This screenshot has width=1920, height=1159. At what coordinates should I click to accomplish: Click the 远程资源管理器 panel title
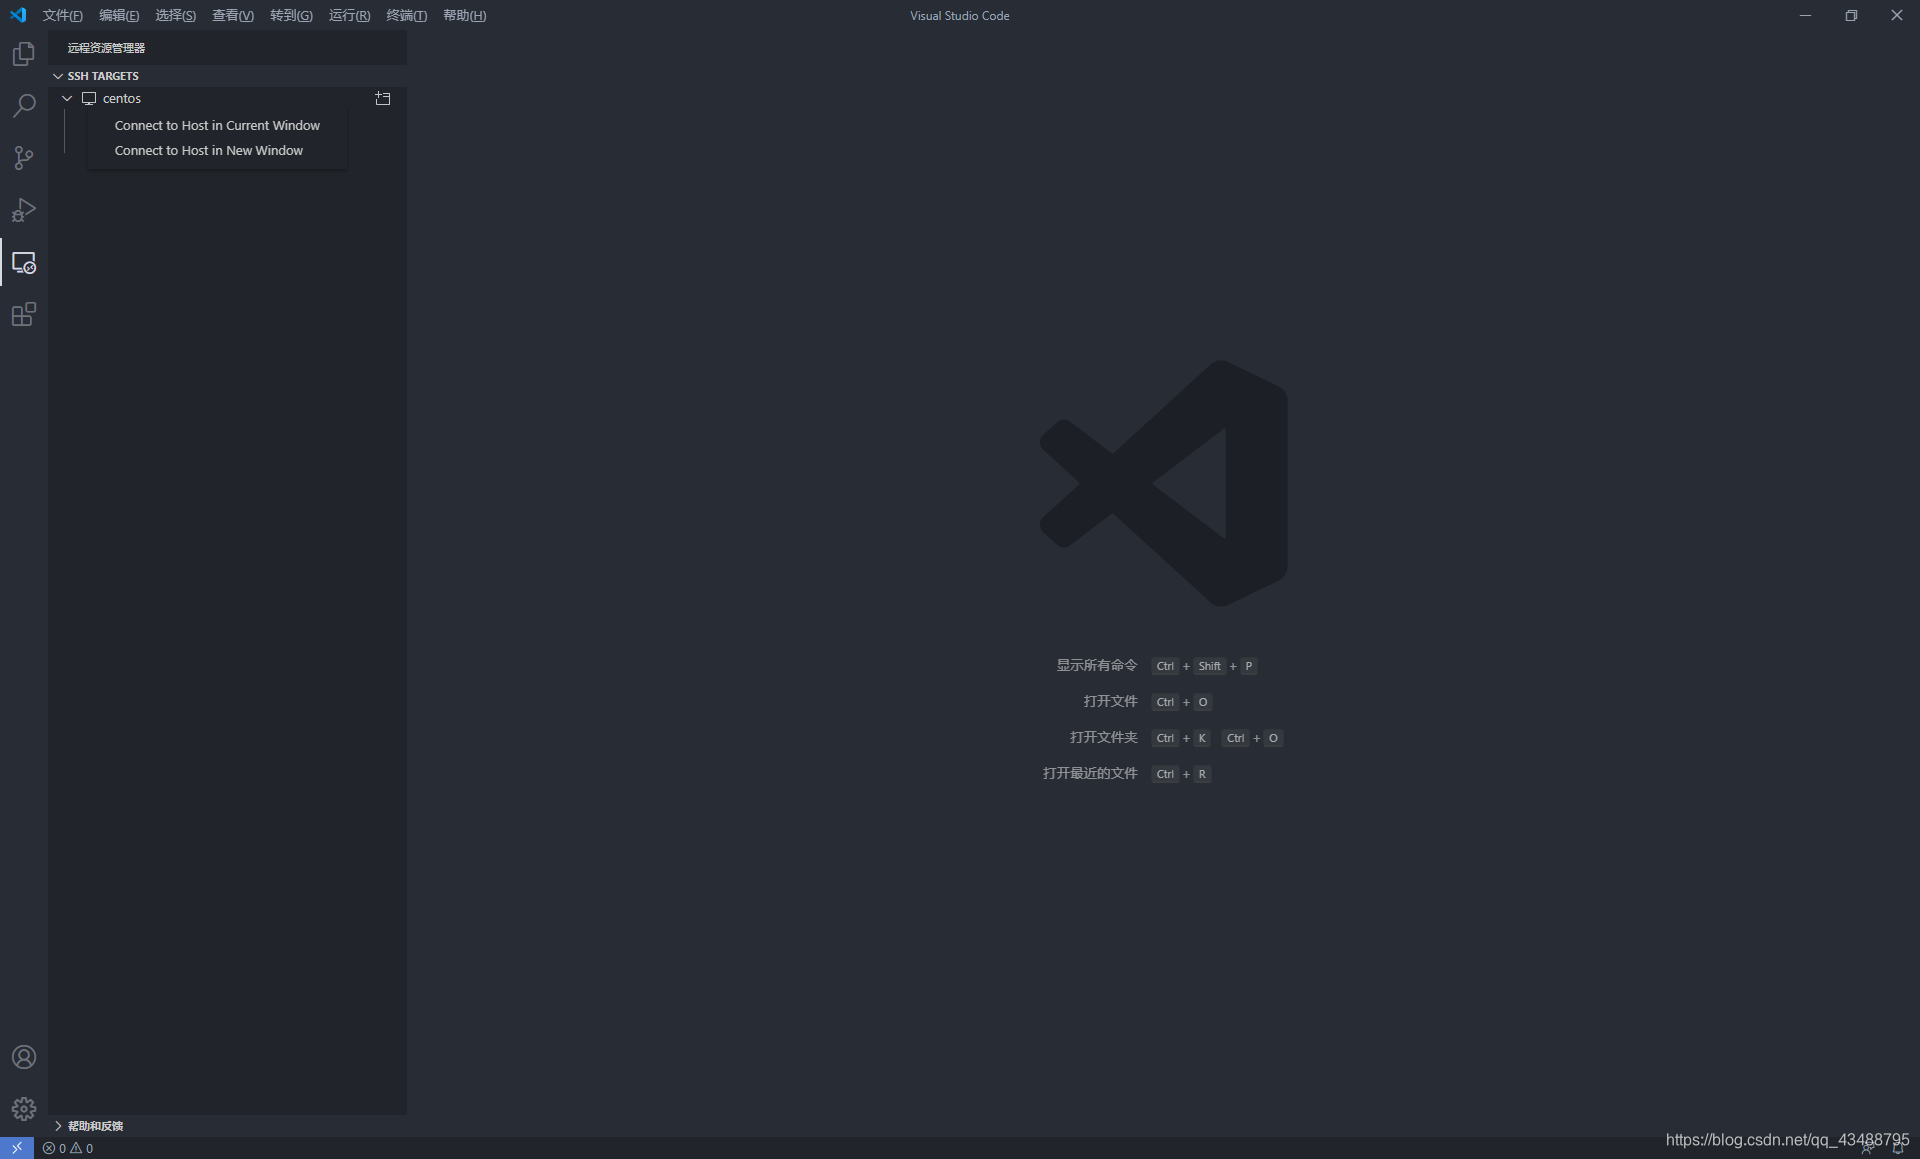[x=106, y=48]
